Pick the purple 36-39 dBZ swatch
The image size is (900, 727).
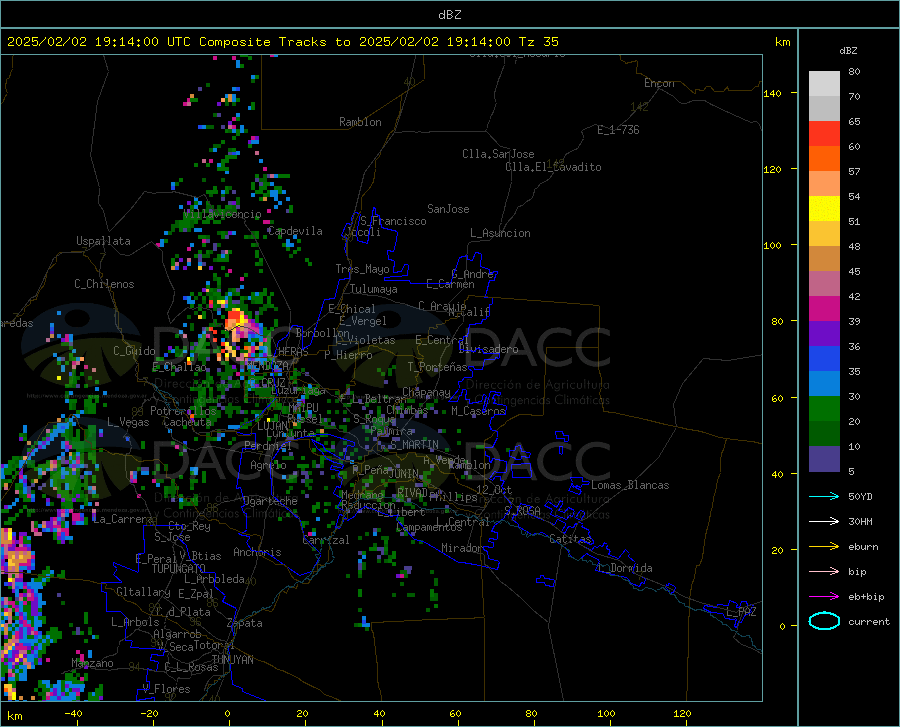(824, 334)
